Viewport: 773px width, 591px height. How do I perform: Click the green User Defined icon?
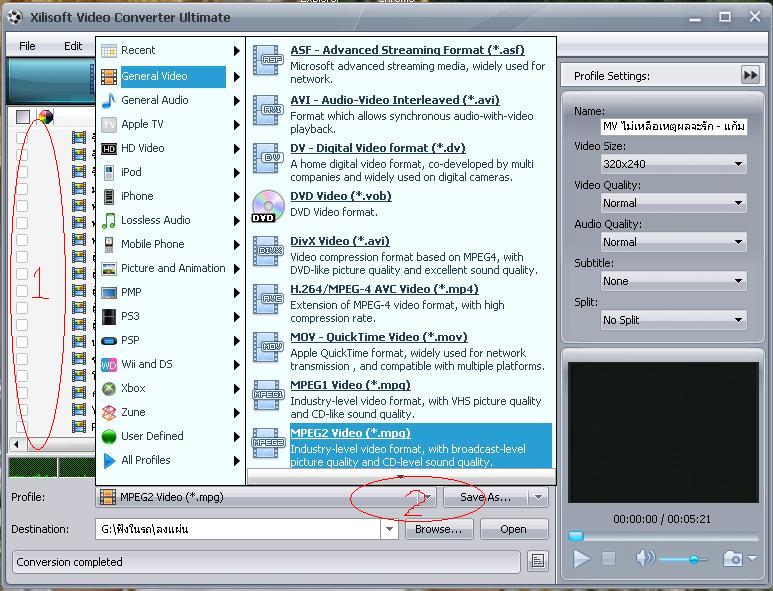108,436
